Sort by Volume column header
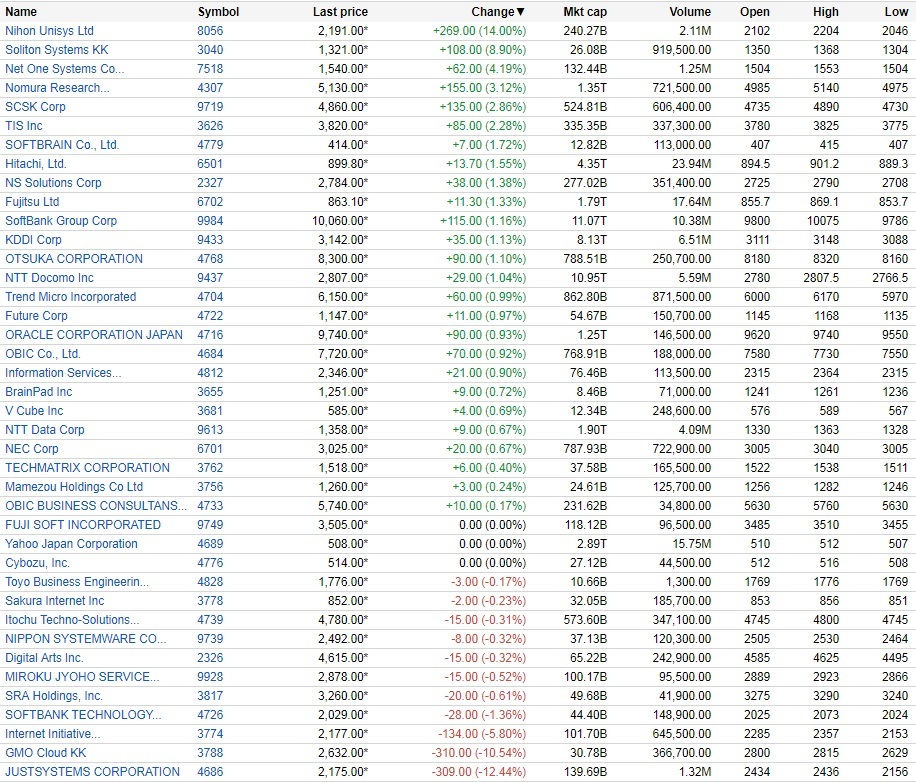Screen dimensions: 916x782 [690, 12]
